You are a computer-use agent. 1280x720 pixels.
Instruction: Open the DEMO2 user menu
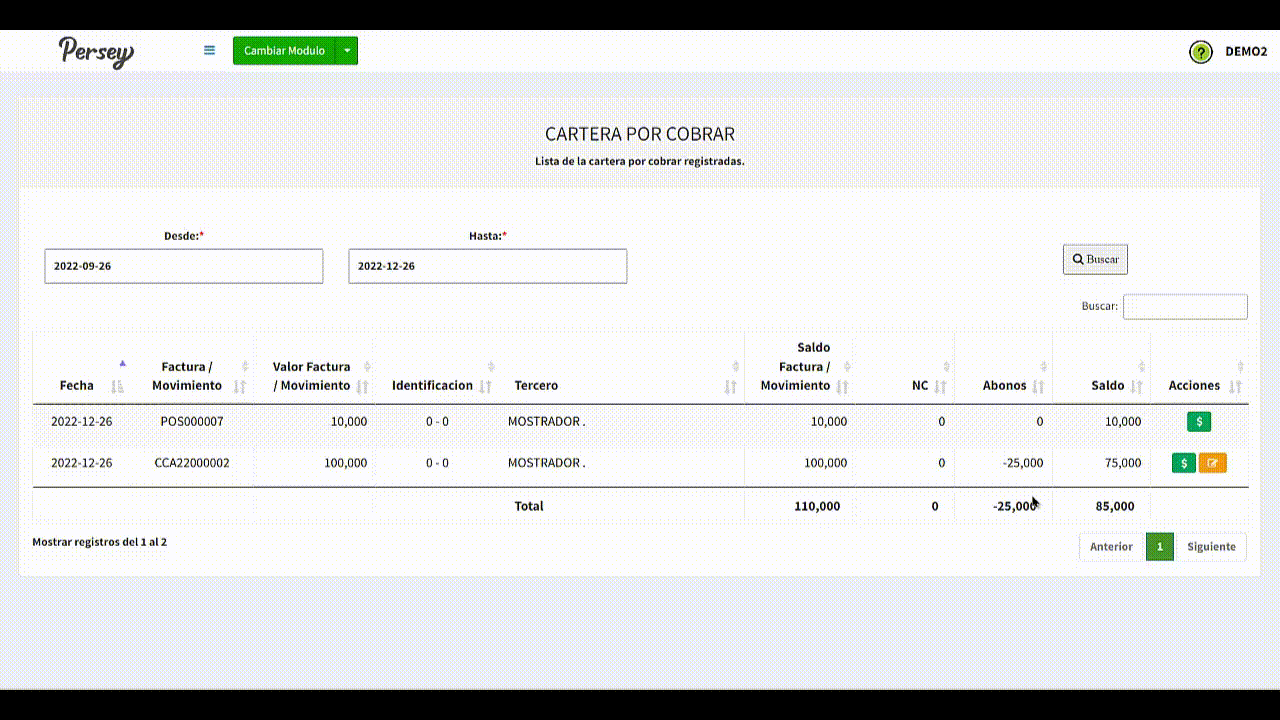1246,52
